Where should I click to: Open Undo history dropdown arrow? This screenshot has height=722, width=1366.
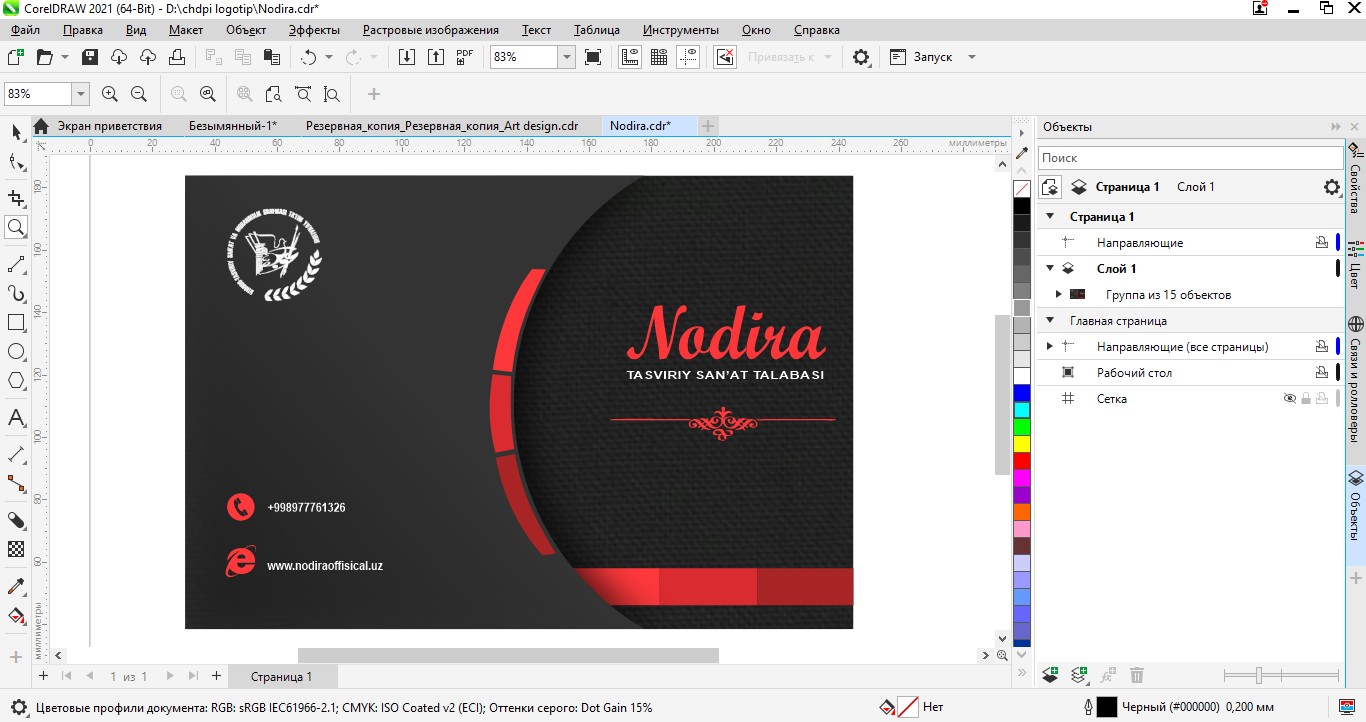pyautogui.click(x=328, y=57)
